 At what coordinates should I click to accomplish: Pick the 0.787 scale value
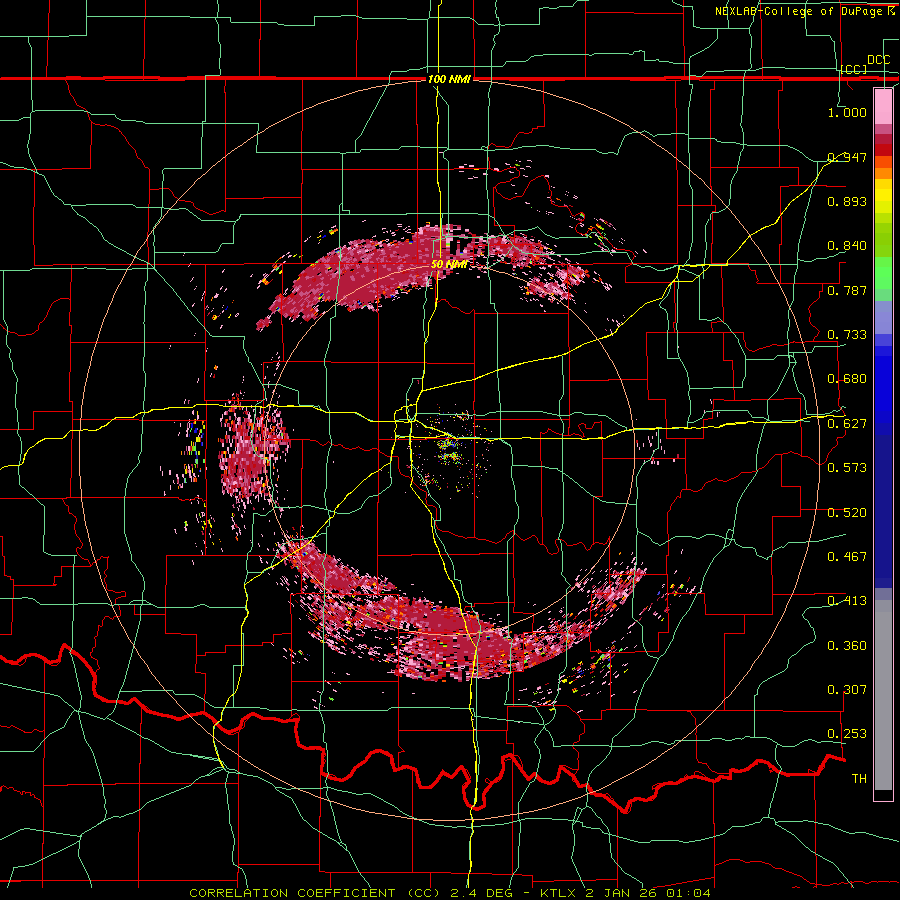847,290
